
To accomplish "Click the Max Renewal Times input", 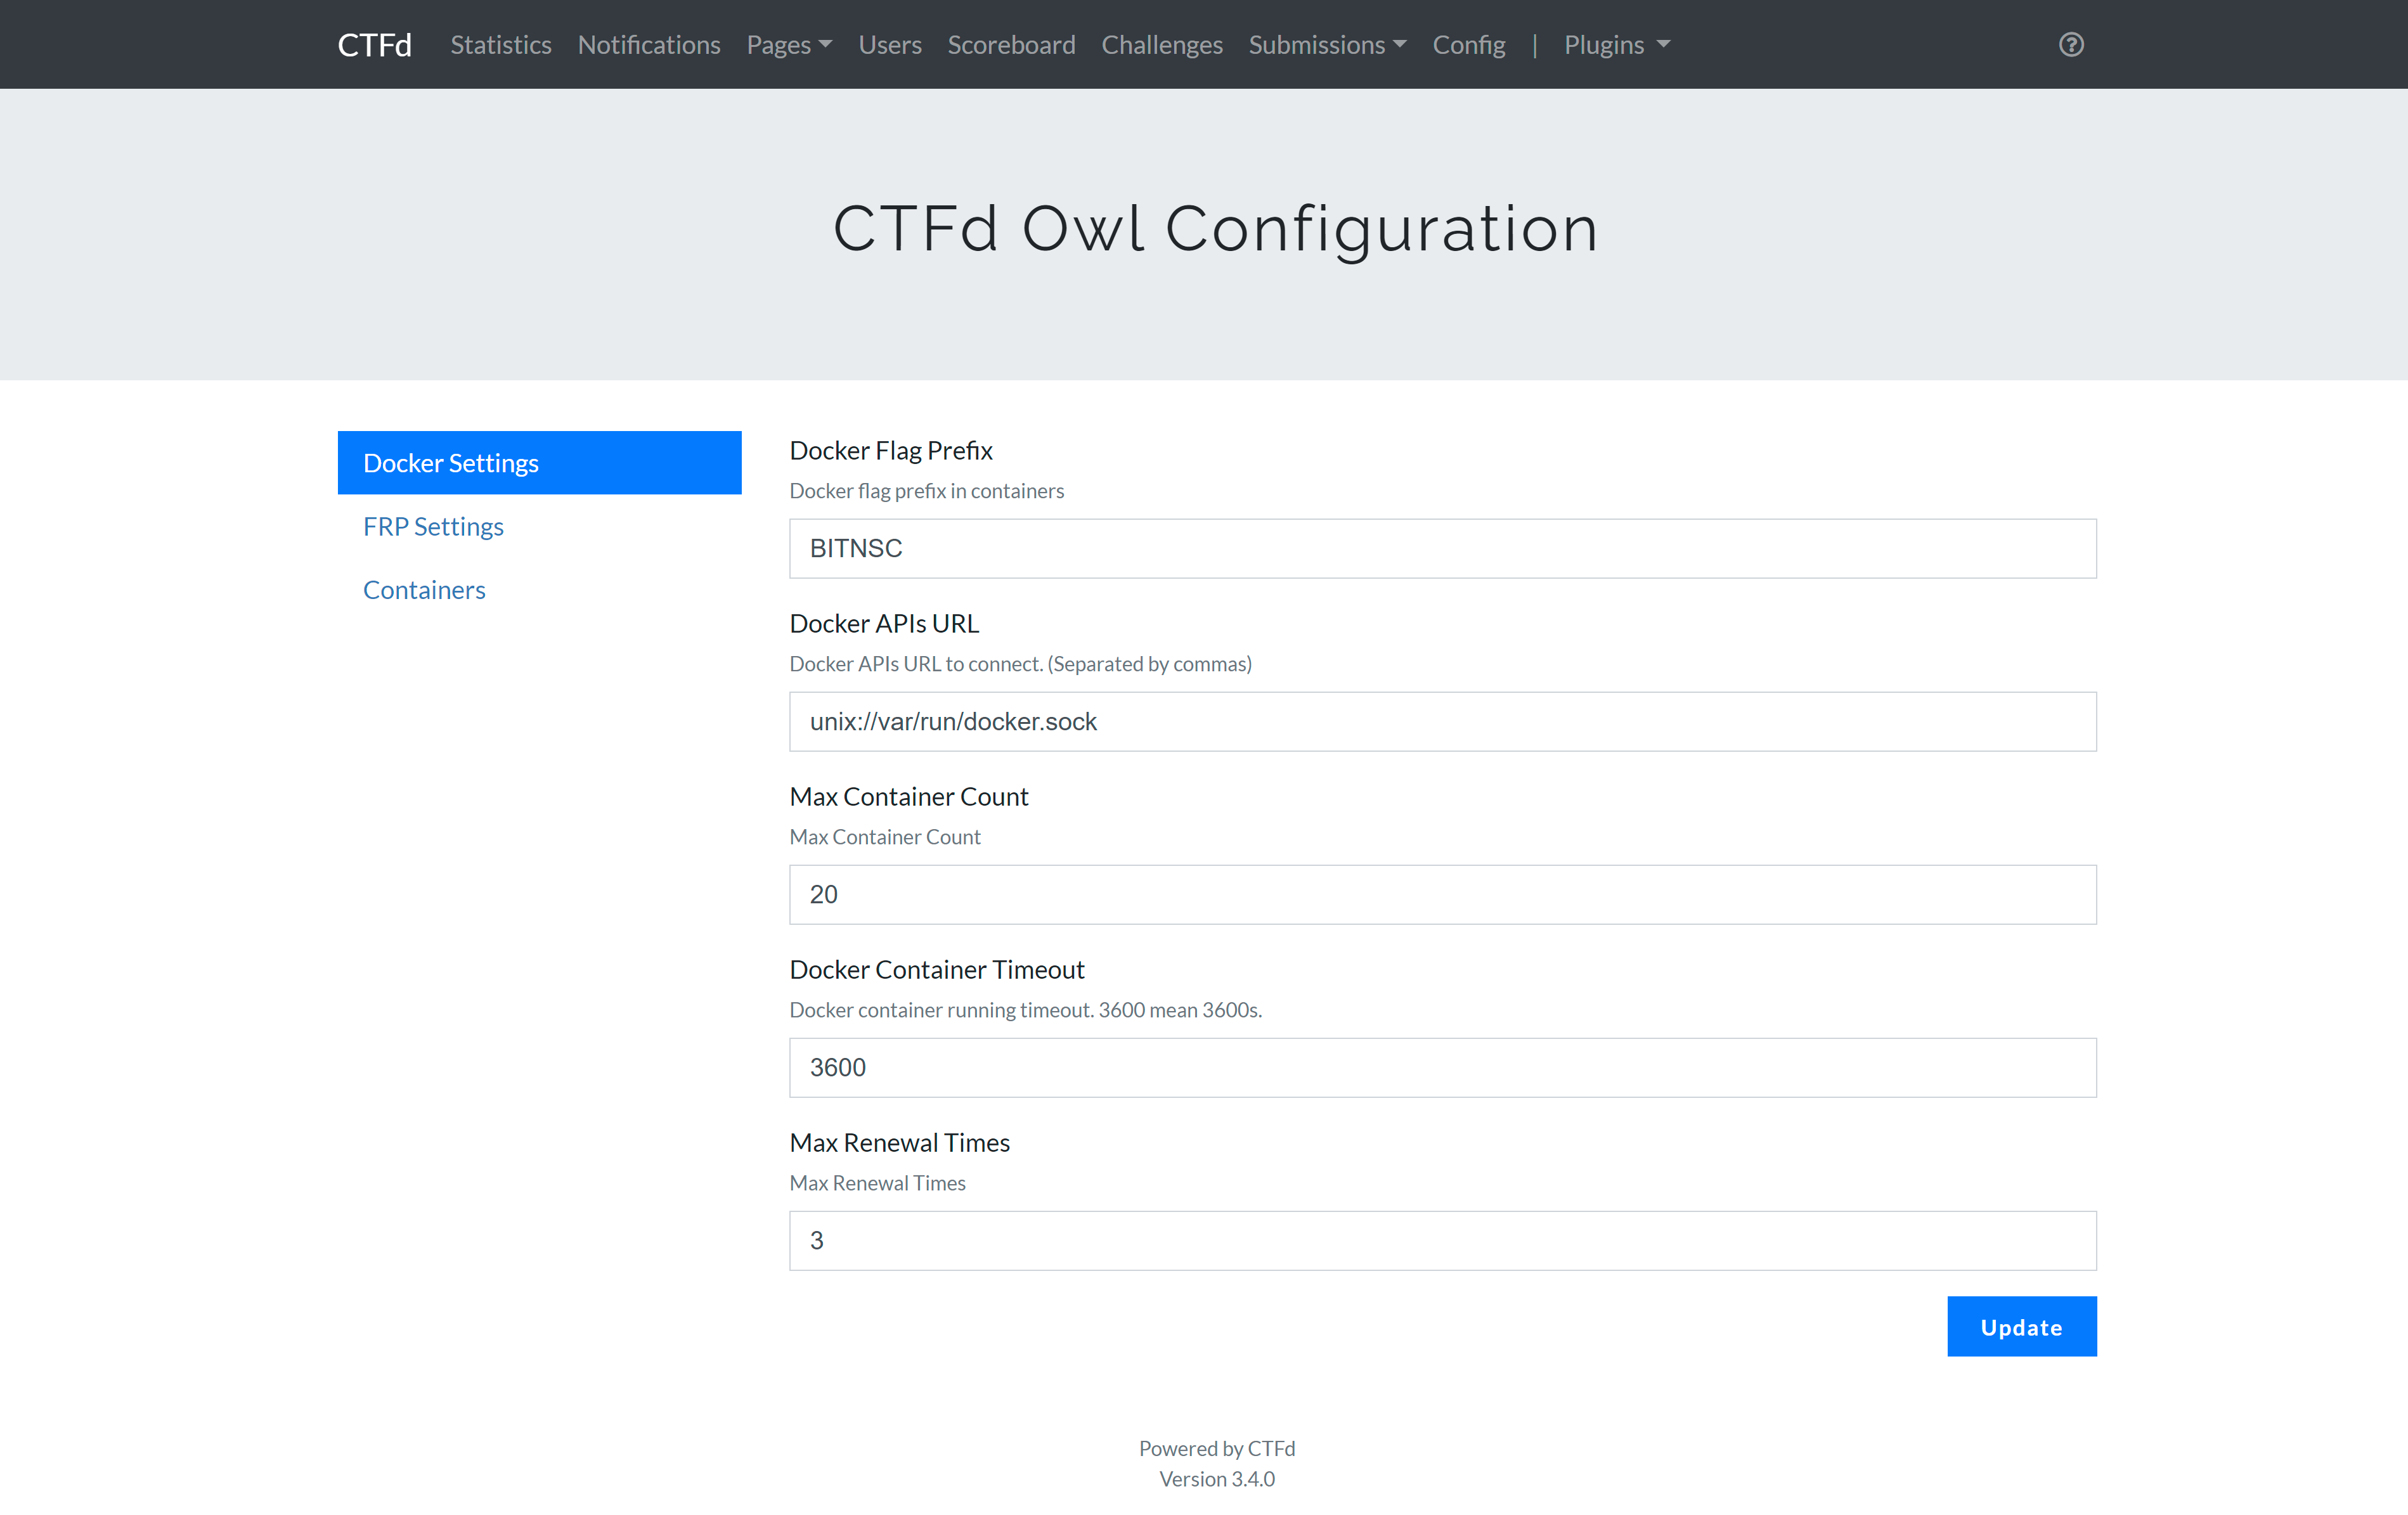I will coord(1442,1240).
